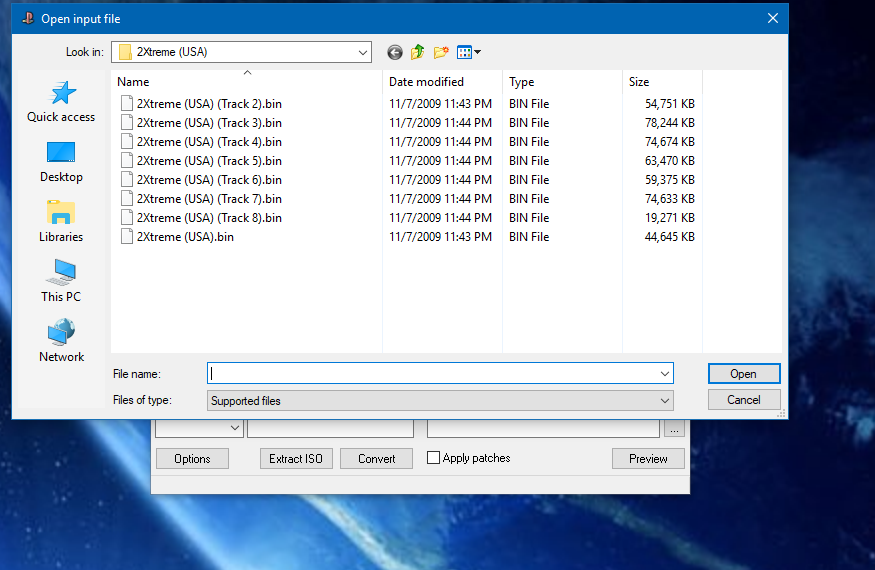Open the Libraries location
875x570 pixels.
[x=61, y=222]
